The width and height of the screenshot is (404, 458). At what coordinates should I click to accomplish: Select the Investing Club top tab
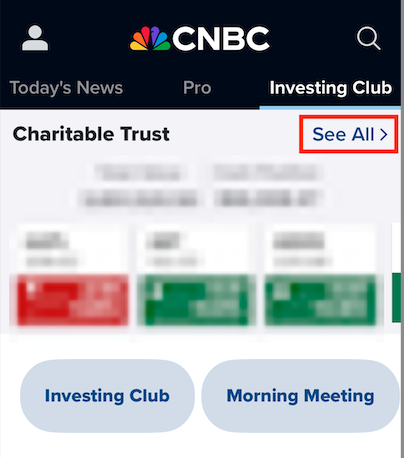330,88
